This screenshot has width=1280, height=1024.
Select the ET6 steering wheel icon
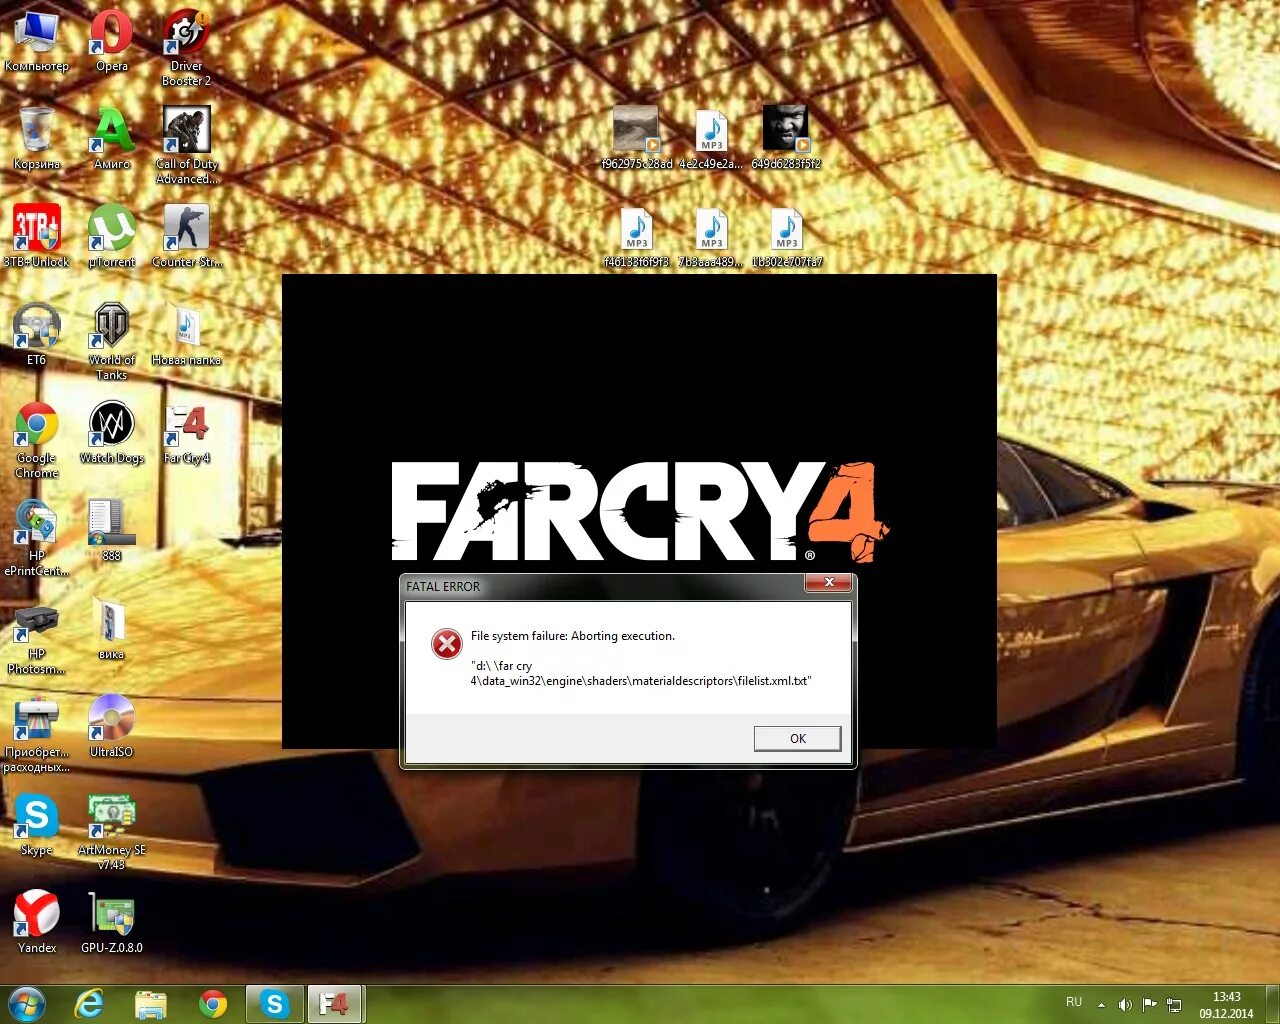tap(37, 334)
